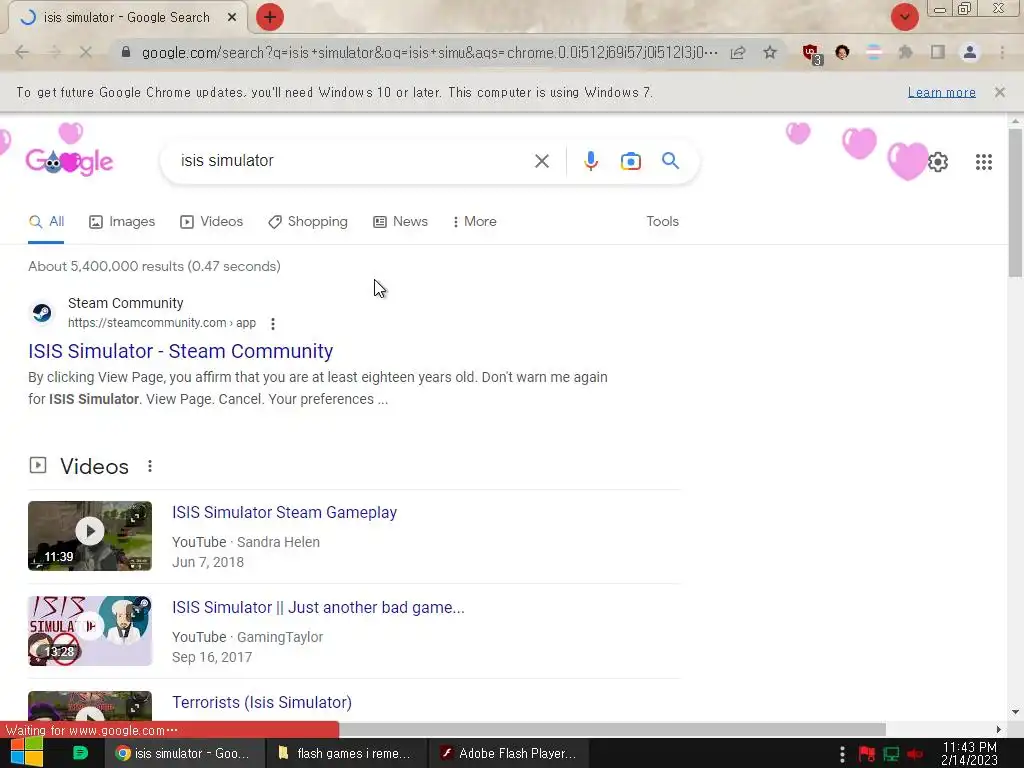
Task: Switch to the Images tab
Action: (x=122, y=221)
